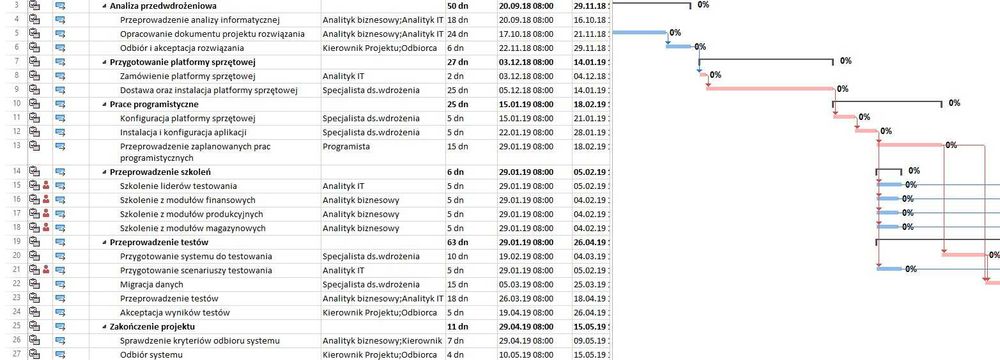Collapse the Przeprowadzenie szkoleń summary task
Viewport: 1000px width, 360px height.
click(105, 172)
